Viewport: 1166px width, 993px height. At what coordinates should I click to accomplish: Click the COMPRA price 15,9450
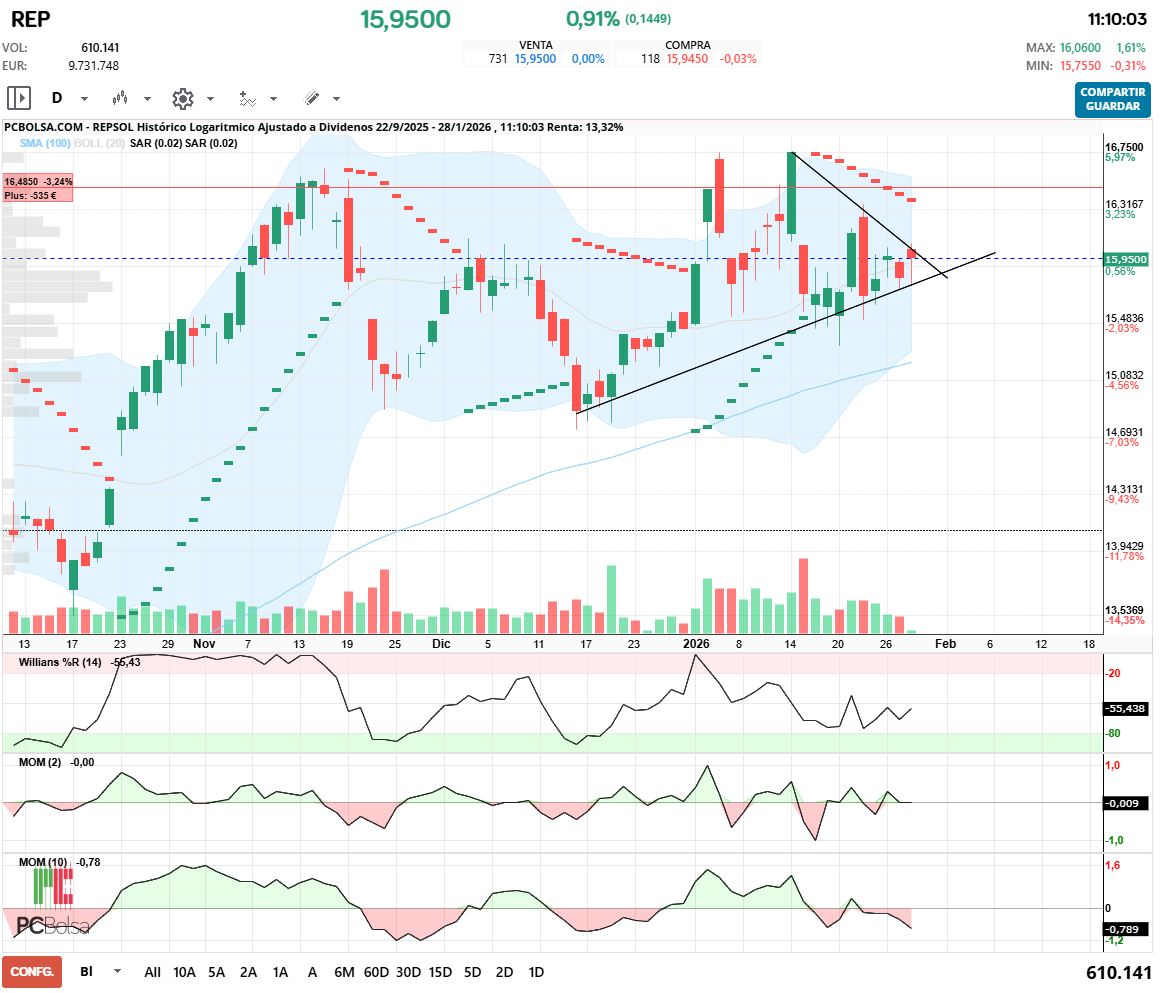[x=687, y=59]
